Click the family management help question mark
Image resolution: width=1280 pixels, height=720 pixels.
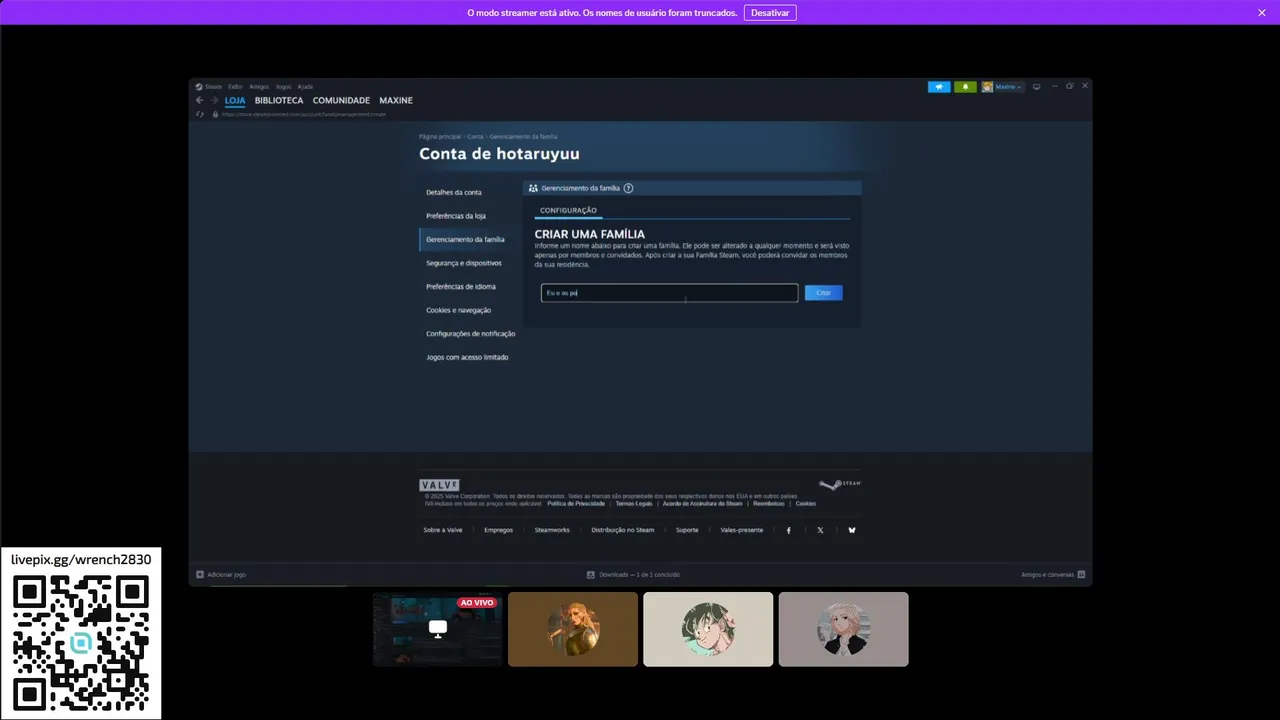click(628, 188)
